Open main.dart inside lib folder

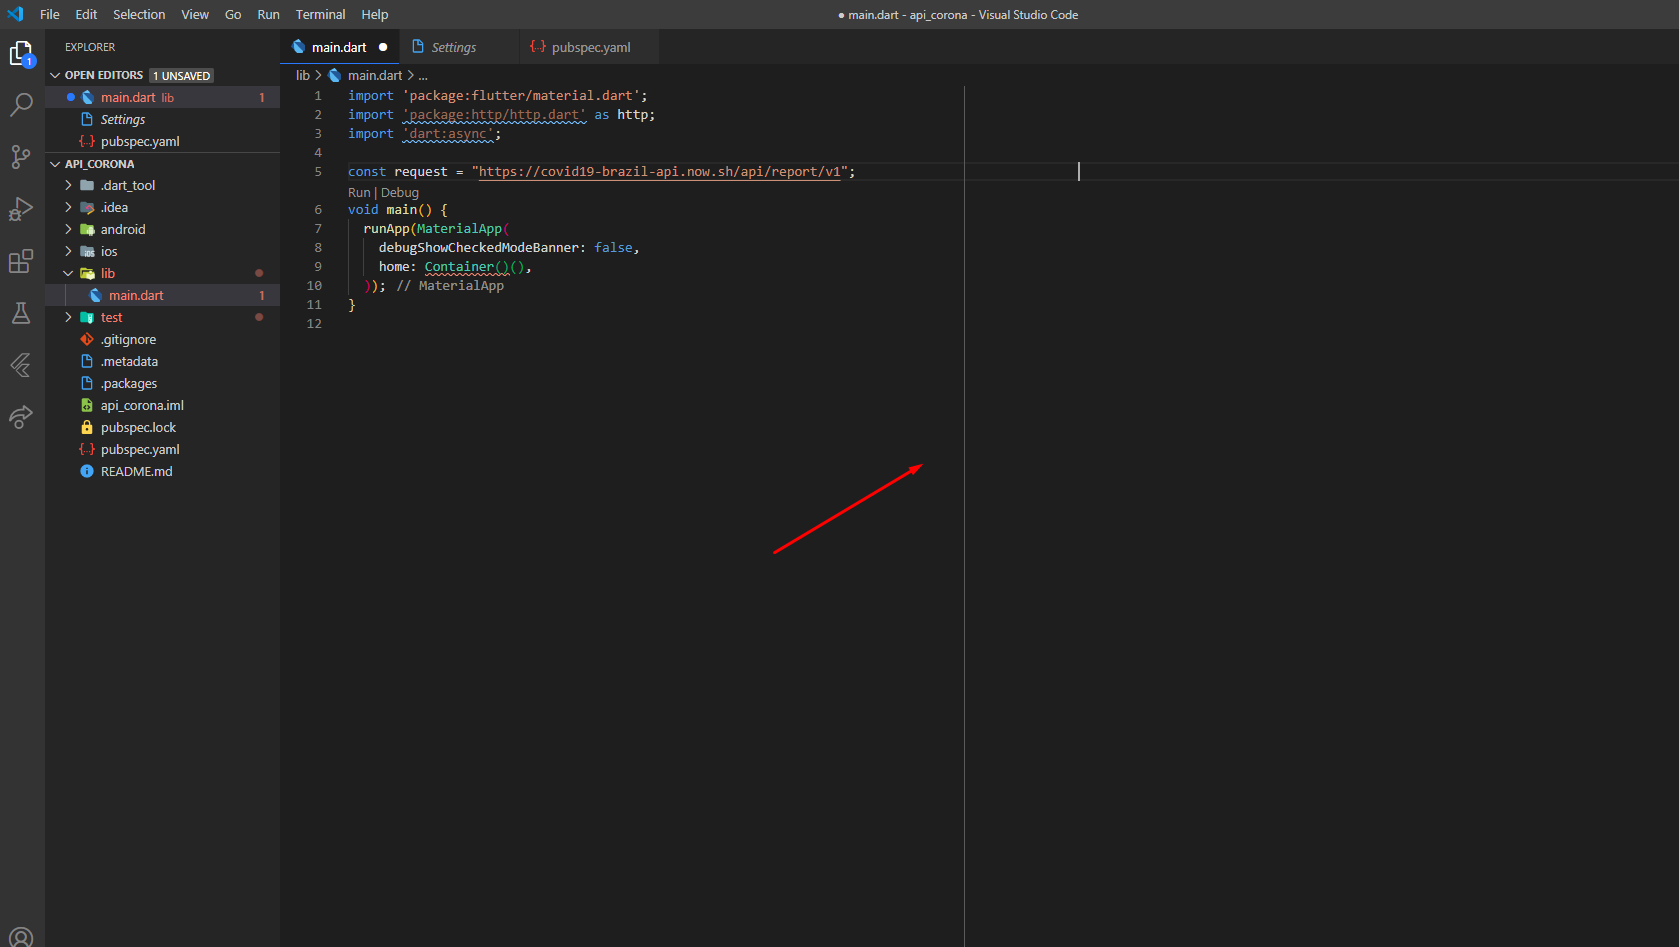(162, 295)
